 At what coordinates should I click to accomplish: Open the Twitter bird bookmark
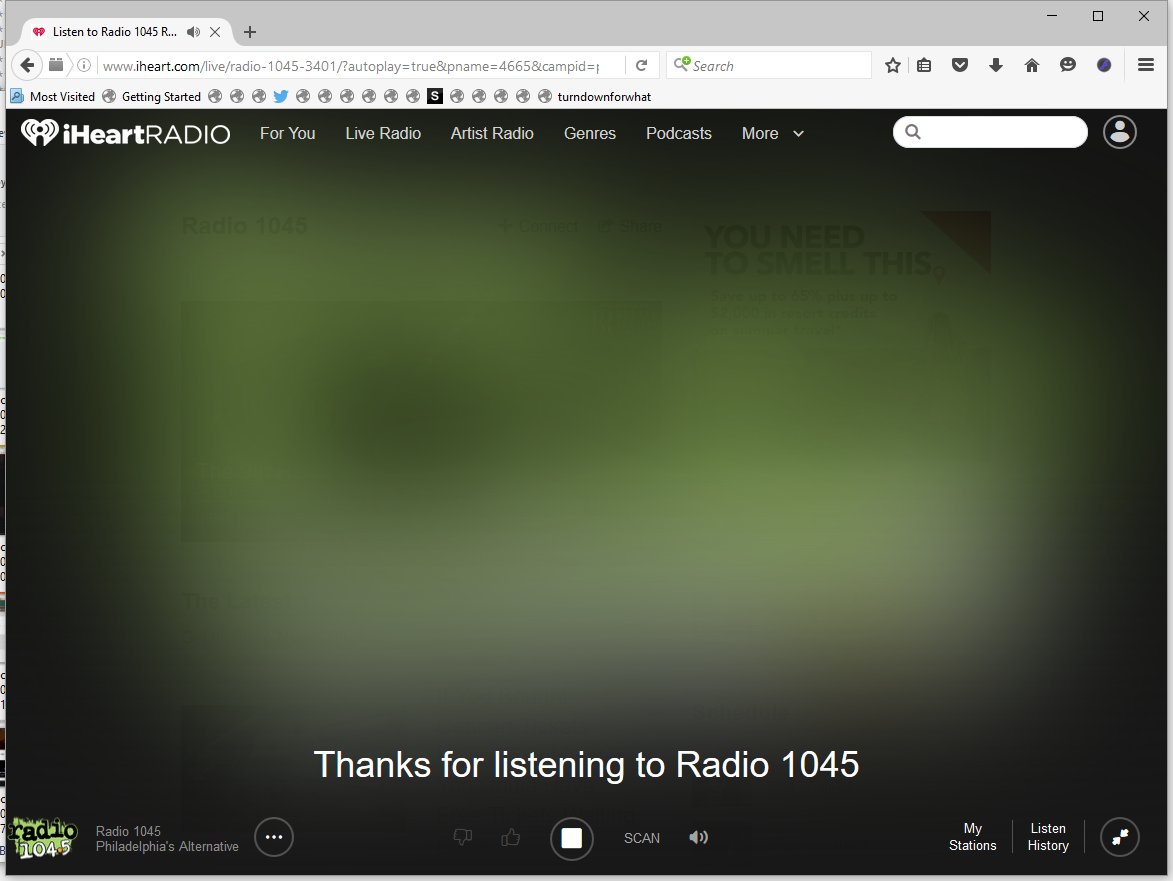(281, 96)
